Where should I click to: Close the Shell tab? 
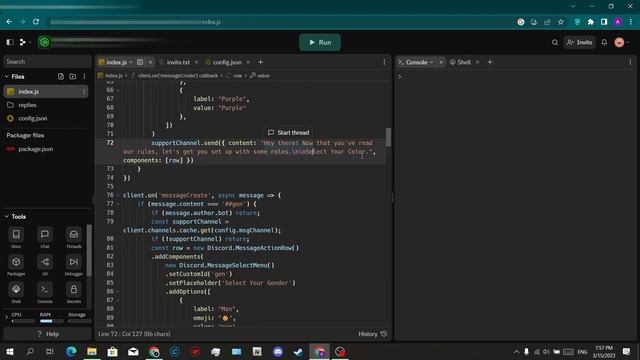click(478, 62)
